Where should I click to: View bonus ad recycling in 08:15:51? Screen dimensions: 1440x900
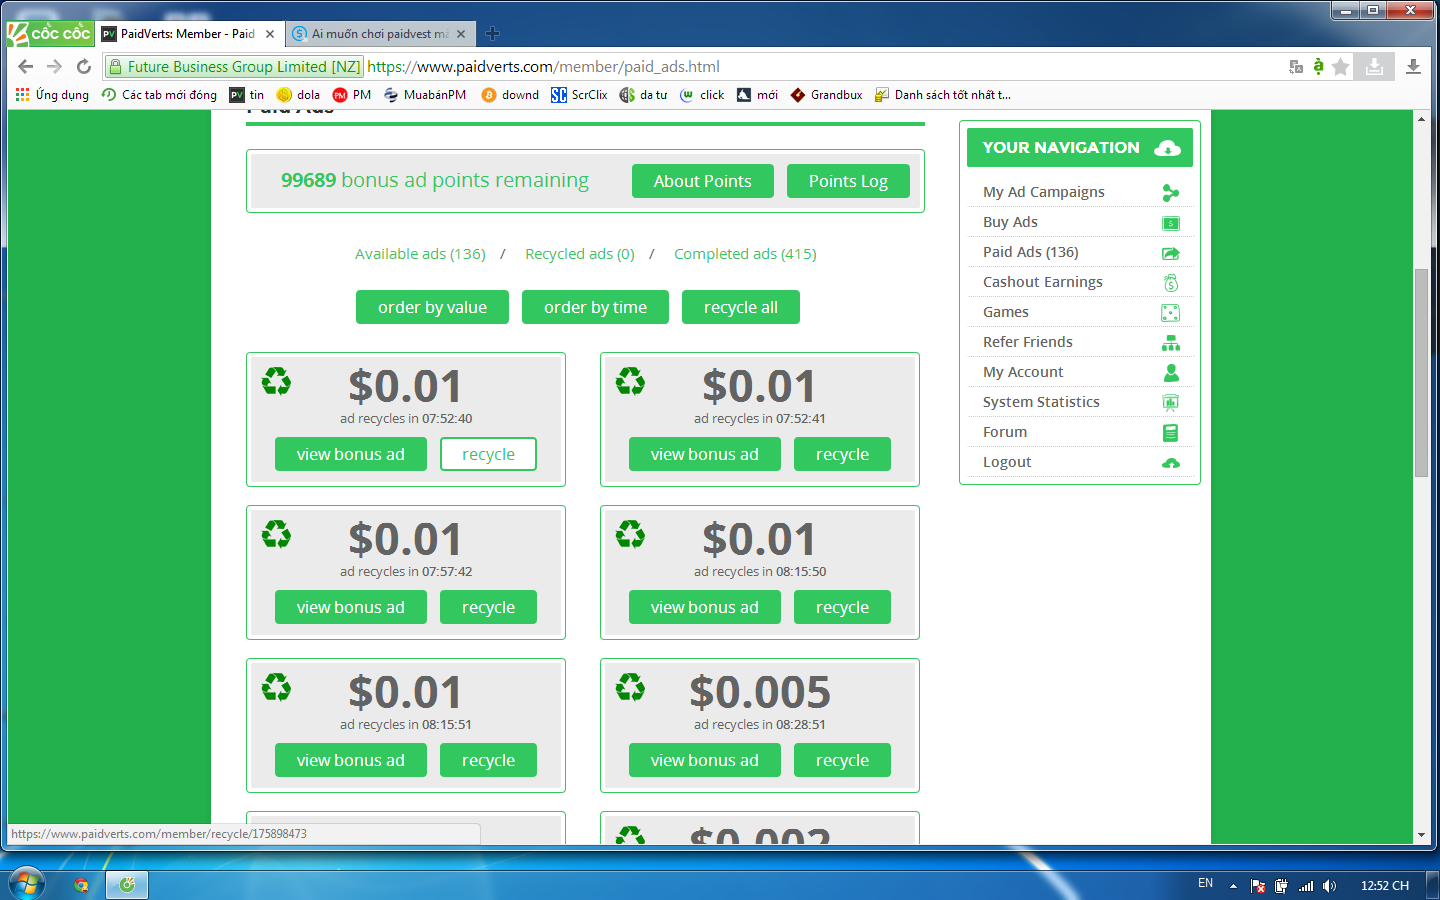(x=351, y=760)
